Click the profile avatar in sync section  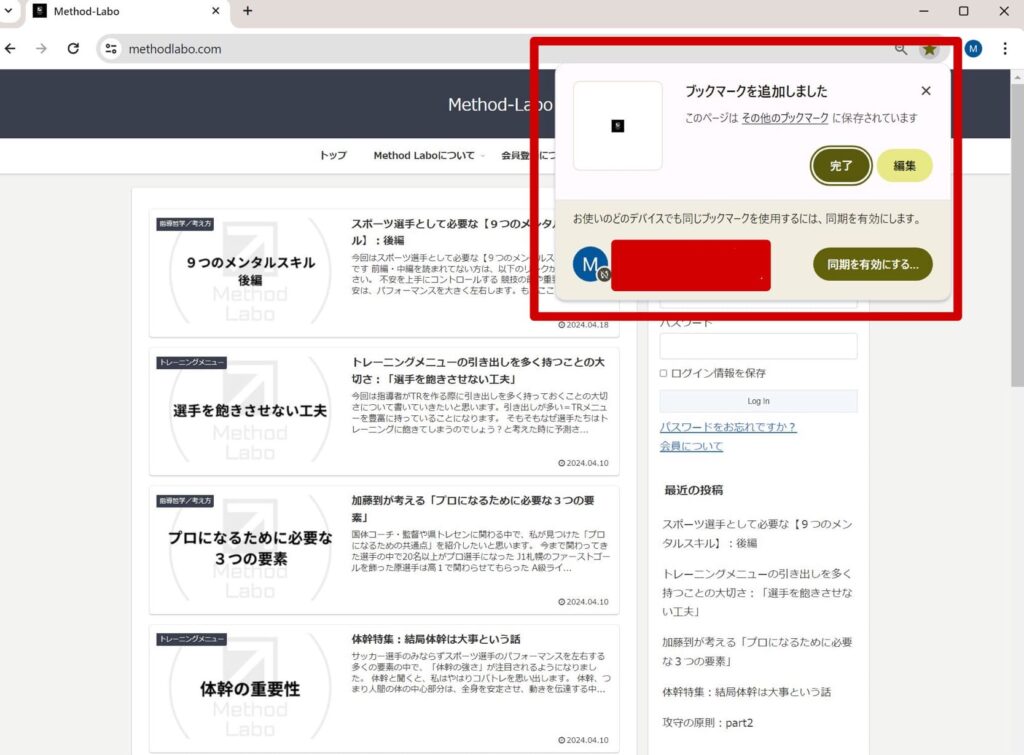(590, 265)
